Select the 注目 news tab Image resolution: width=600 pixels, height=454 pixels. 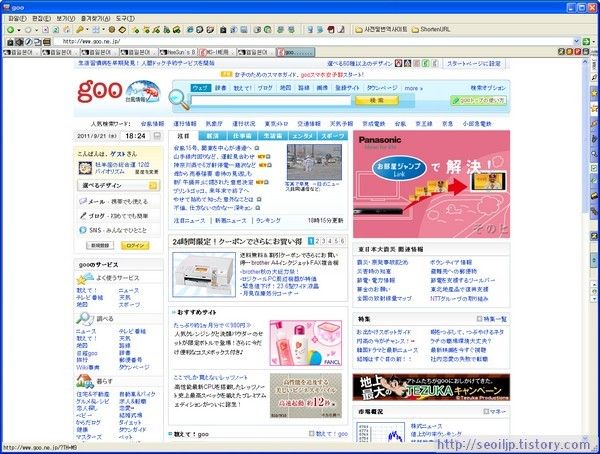coord(184,136)
